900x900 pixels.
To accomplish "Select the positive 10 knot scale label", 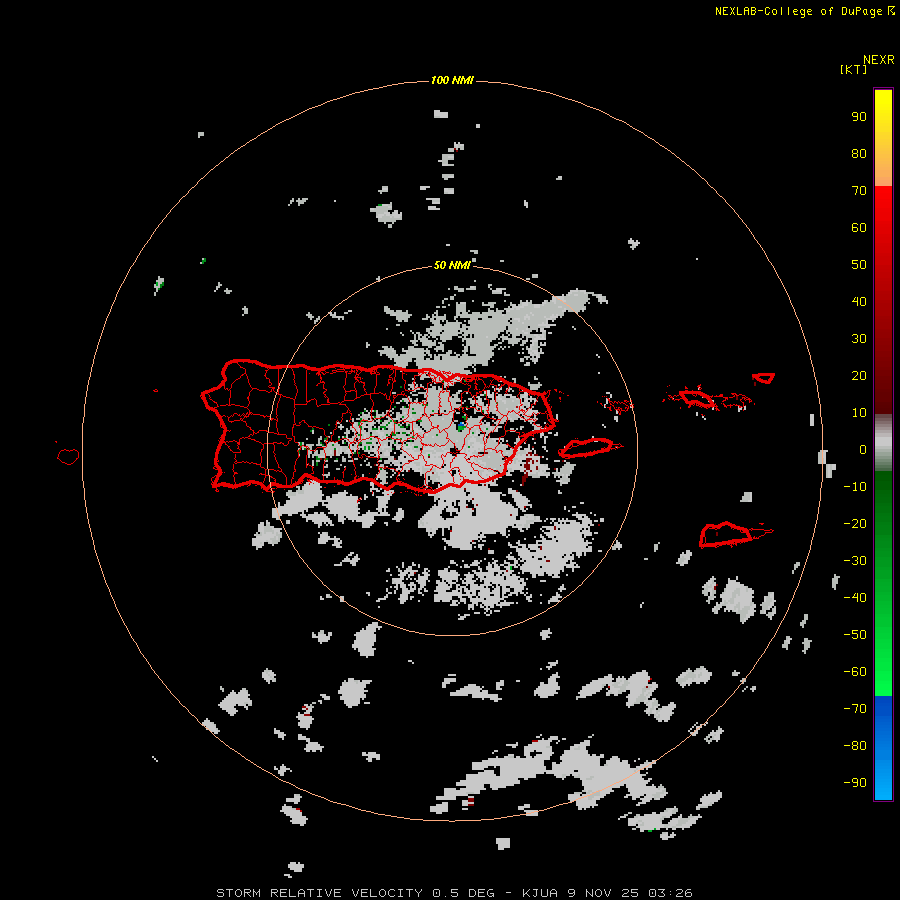I will coord(859,413).
